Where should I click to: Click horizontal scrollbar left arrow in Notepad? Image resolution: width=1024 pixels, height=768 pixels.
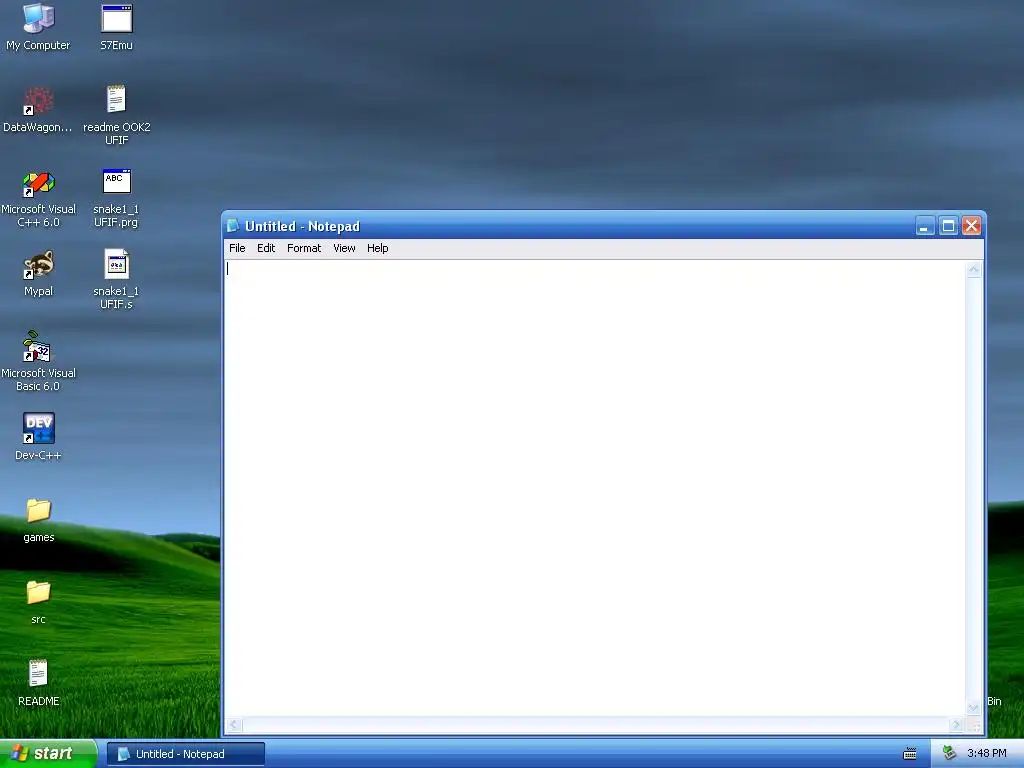point(234,724)
